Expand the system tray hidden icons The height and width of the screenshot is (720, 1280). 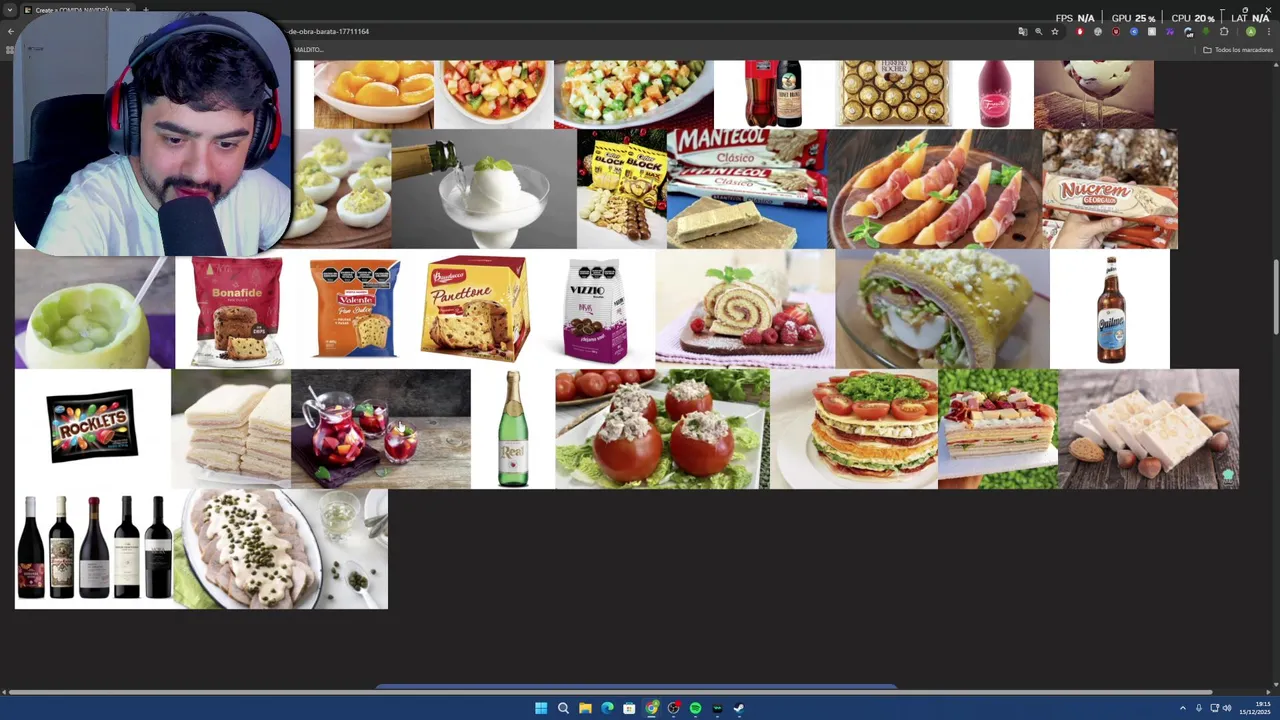1182,708
